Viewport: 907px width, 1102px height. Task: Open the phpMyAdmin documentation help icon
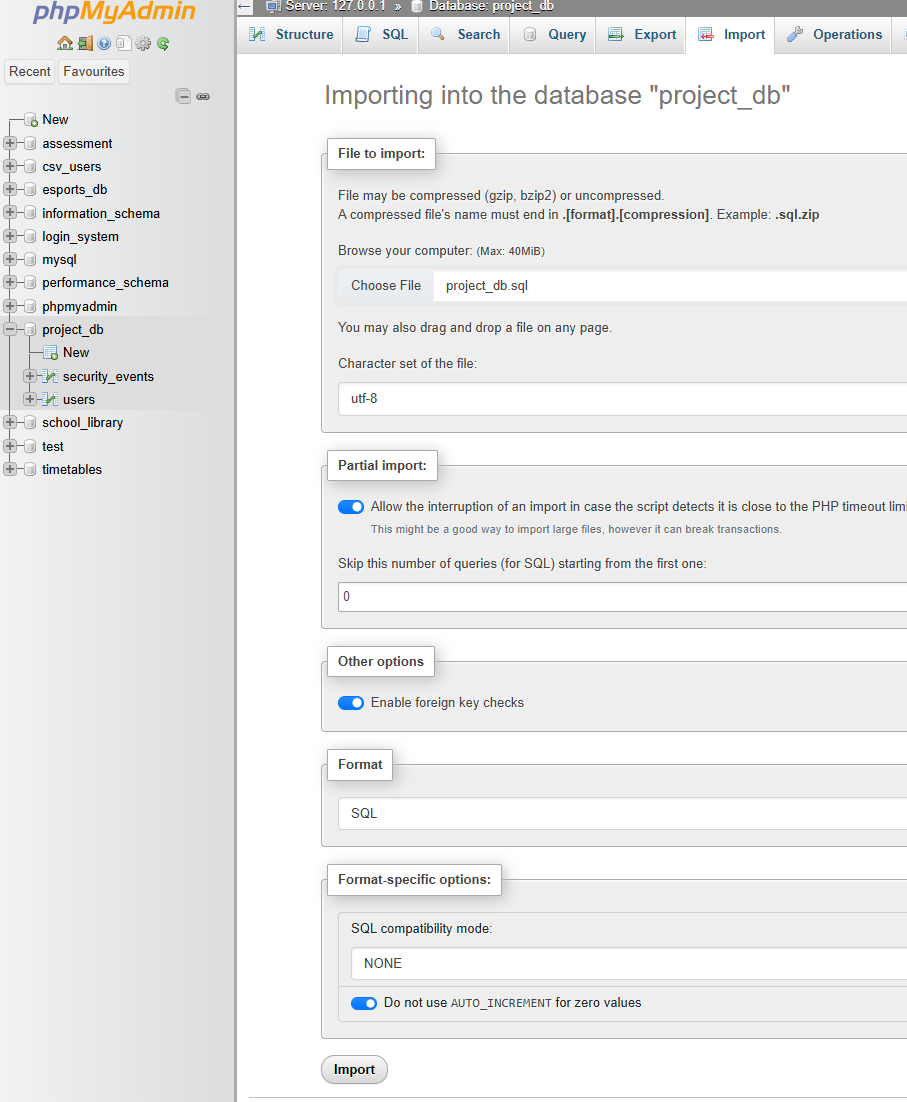click(x=104, y=44)
